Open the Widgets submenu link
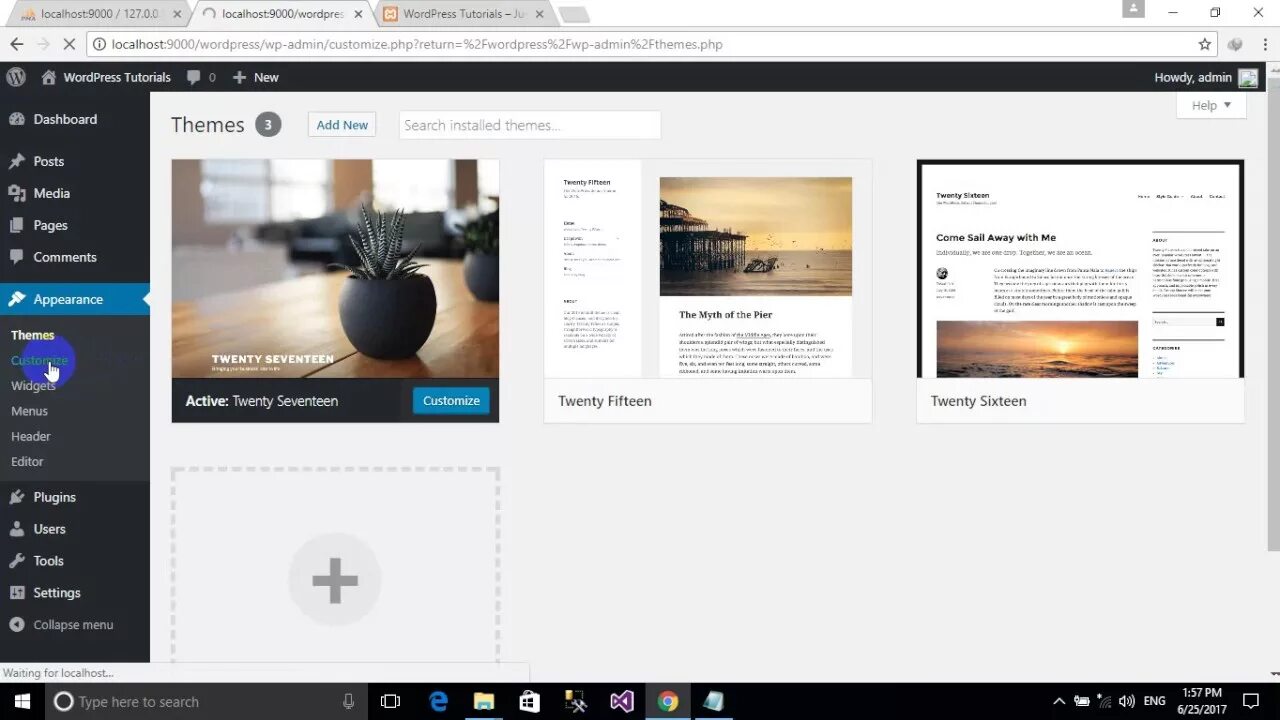Image resolution: width=1280 pixels, height=720 pixels. click(33, 385)
